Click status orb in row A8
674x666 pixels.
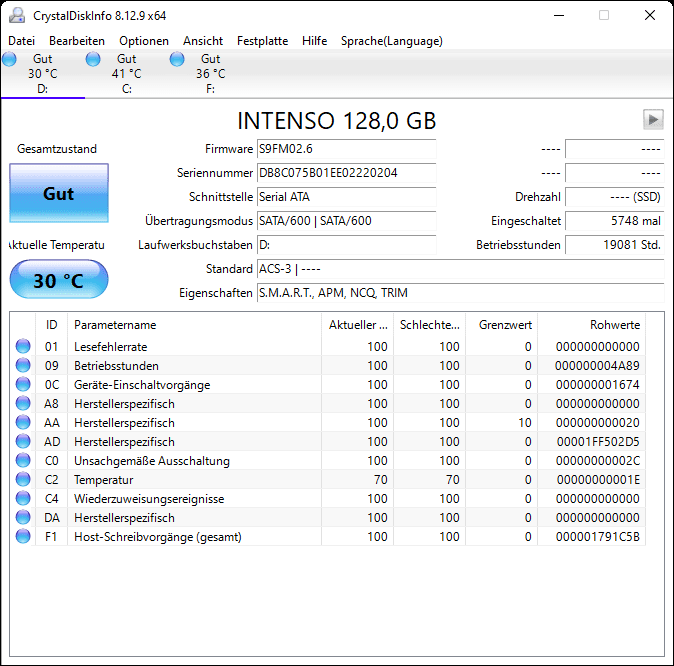23,403
